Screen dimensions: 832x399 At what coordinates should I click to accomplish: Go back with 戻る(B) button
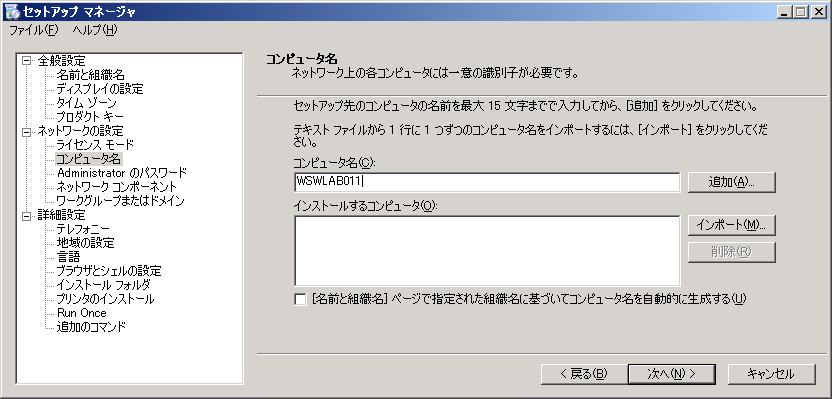(584, 374)
